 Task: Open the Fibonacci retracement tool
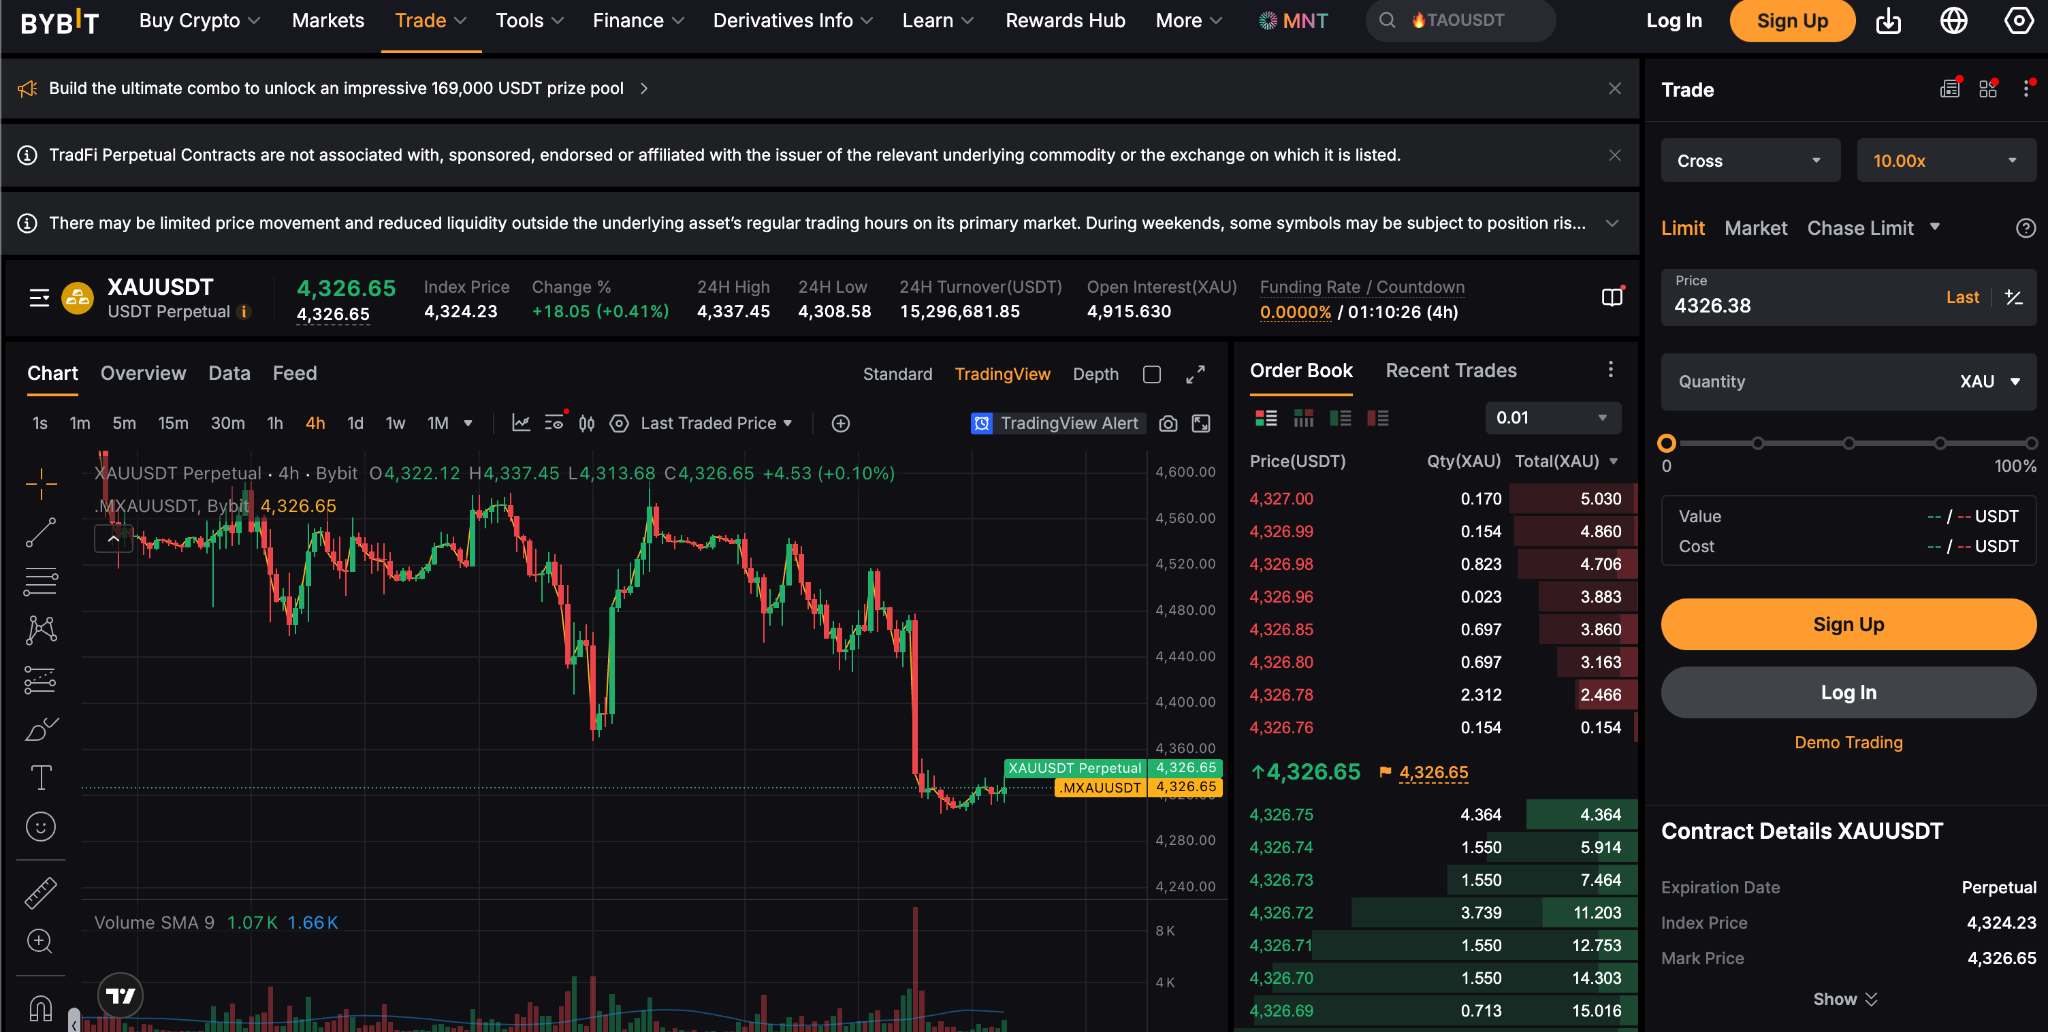coord(41,581)
